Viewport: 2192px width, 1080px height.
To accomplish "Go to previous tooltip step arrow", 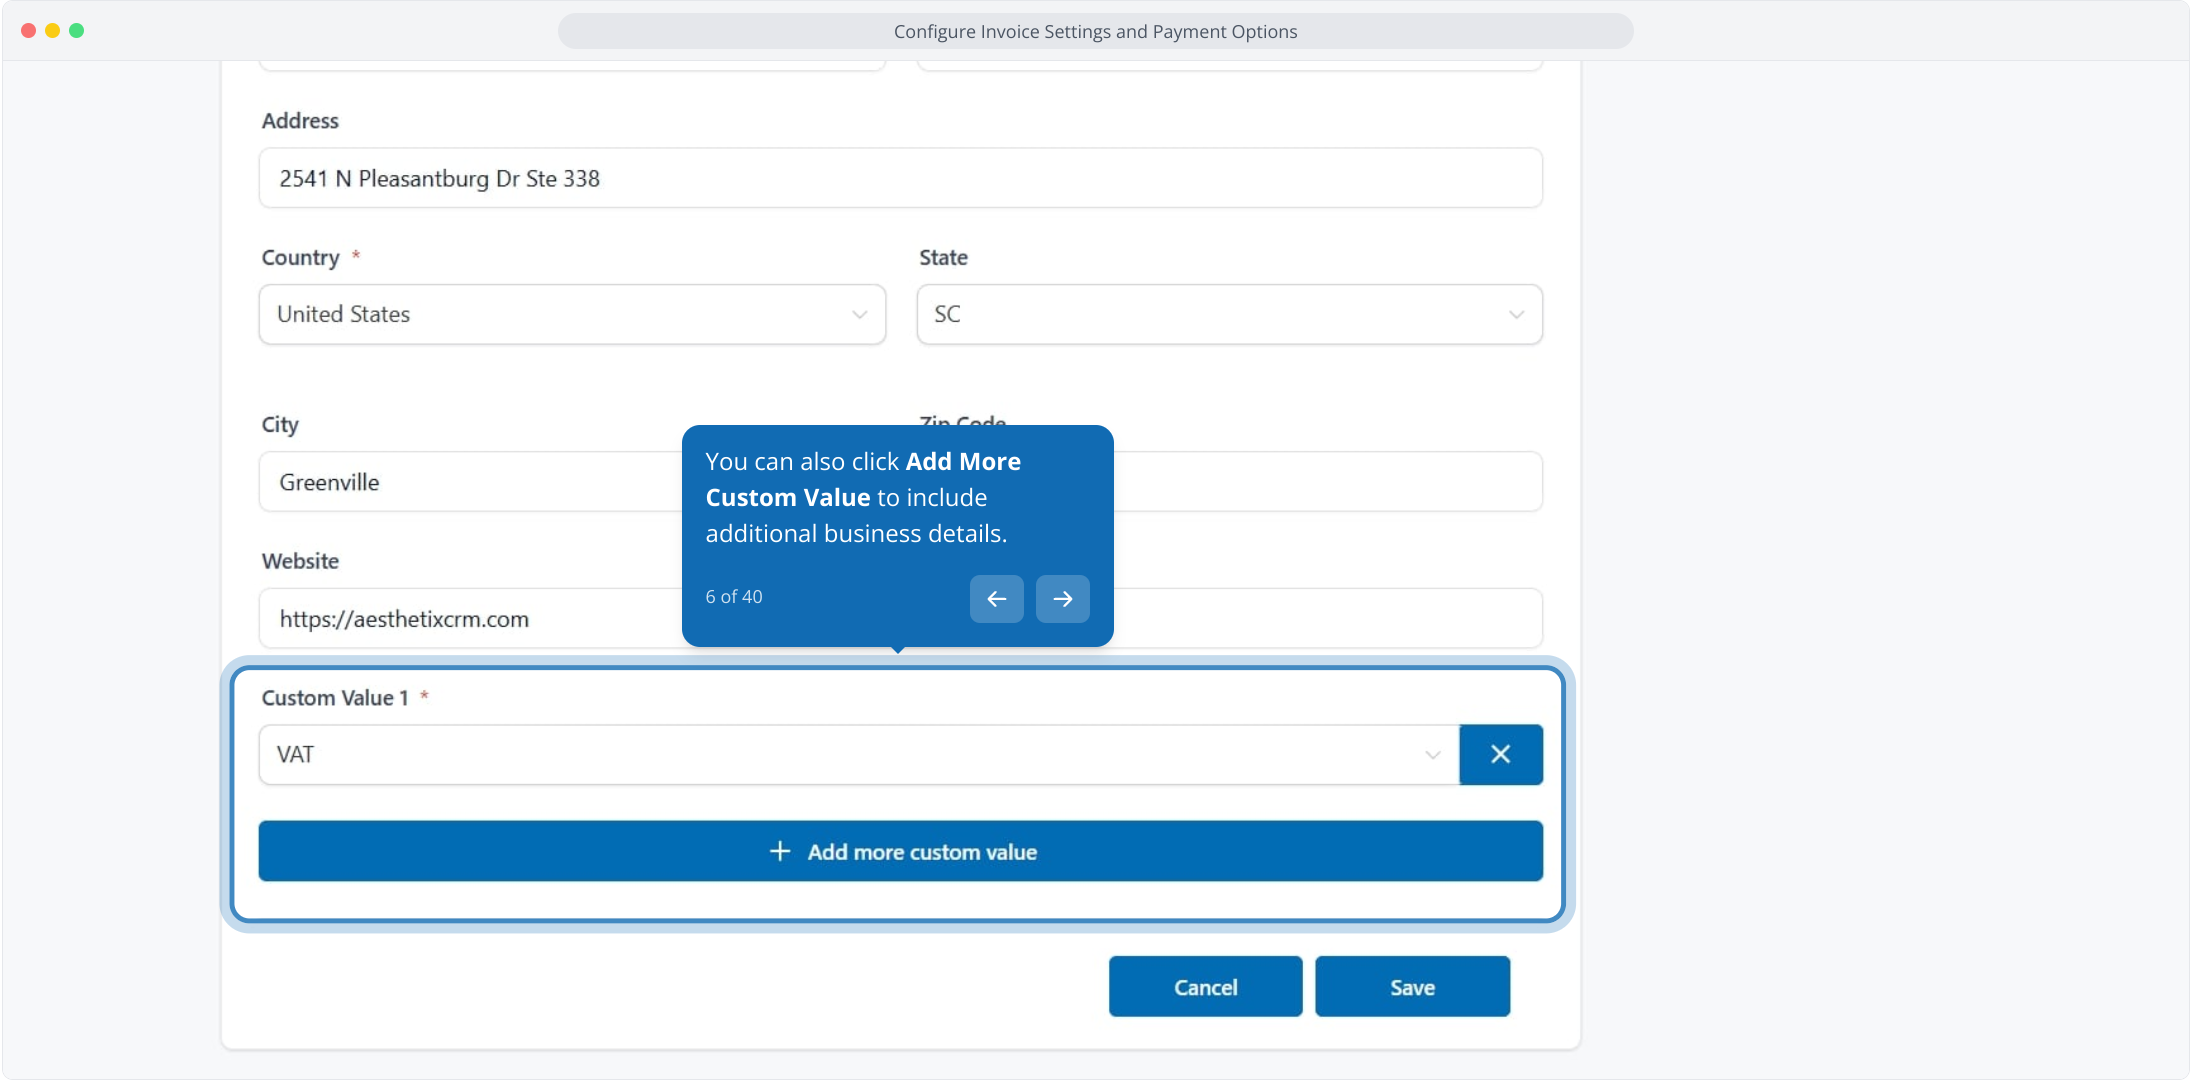I will coord(996,599).
